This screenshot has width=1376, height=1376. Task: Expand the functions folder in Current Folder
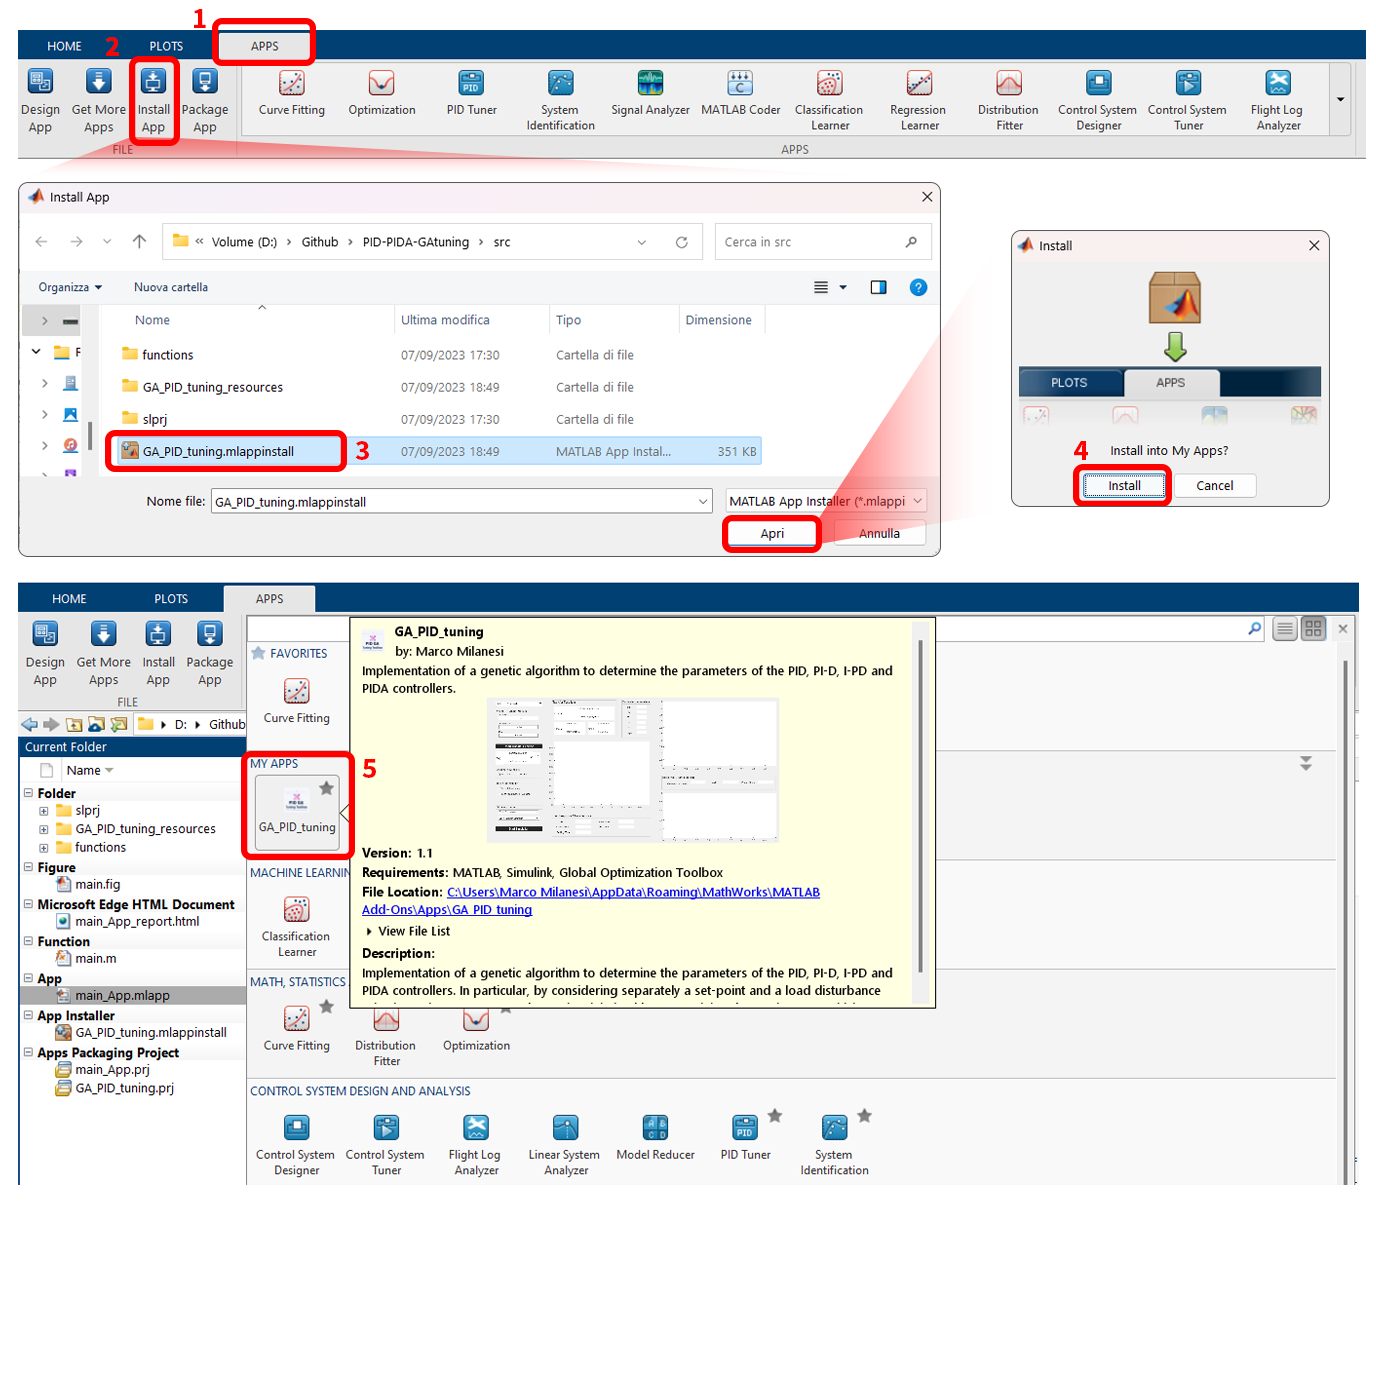tap(42, 847)
